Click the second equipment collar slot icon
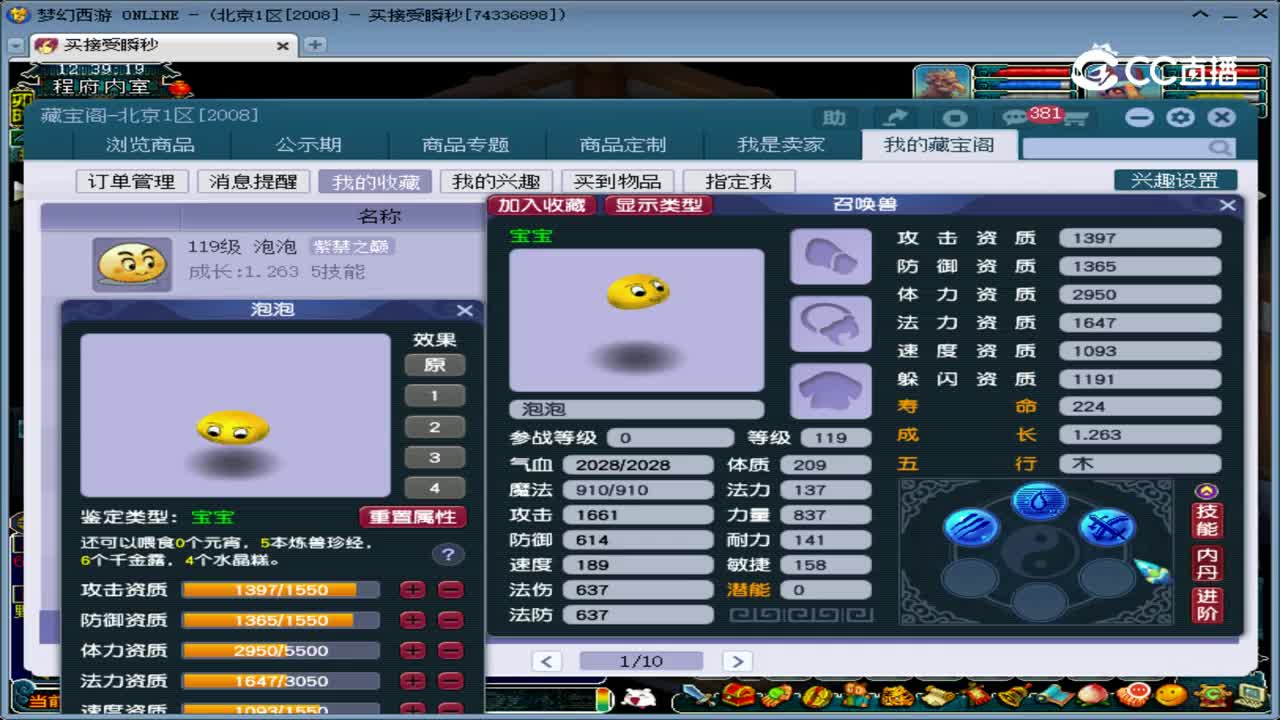The height and width of the screenshot is (720, 1280). pos(831,324)
